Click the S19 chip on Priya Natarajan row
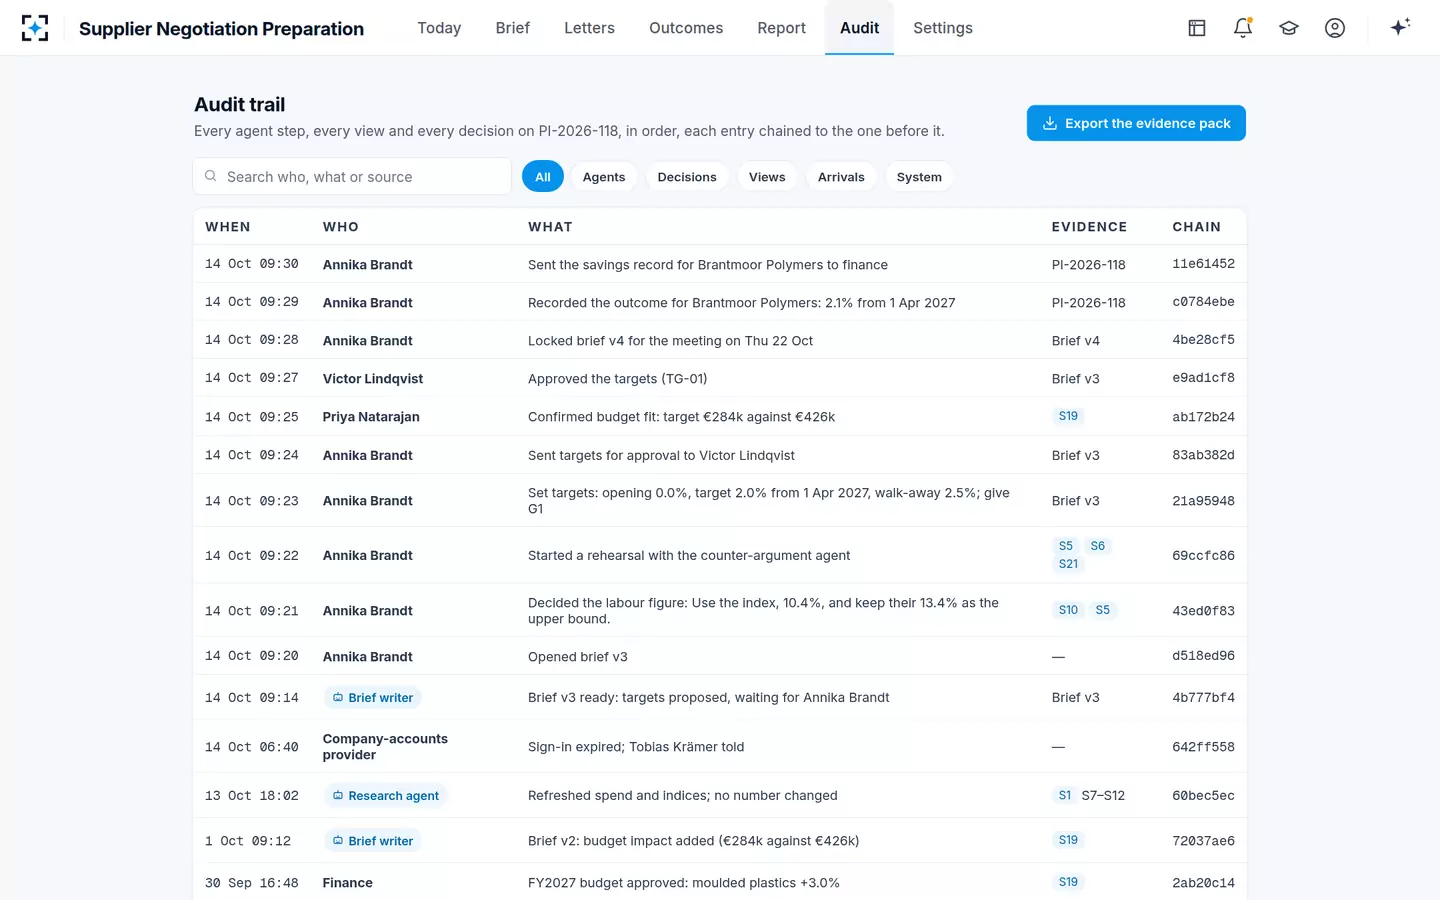Viewport: 1440px width, 900px height. coord(1068,416)
